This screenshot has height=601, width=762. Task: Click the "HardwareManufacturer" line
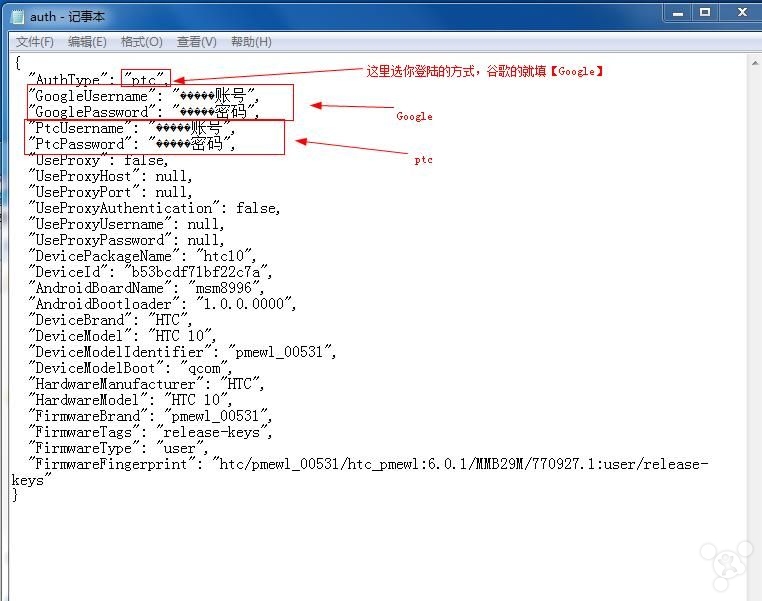point(146,384)
